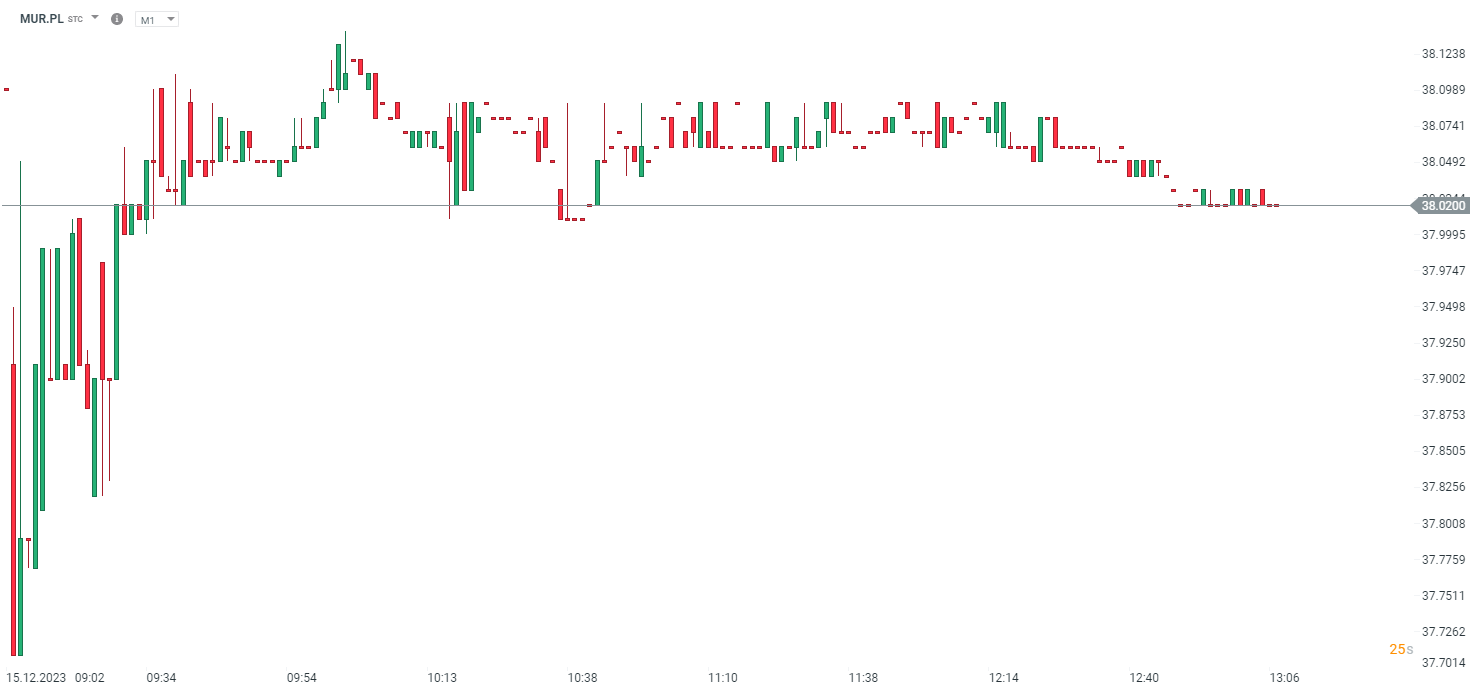
Task: Click the MUR.PL symbol name
Action: point(41,19)
